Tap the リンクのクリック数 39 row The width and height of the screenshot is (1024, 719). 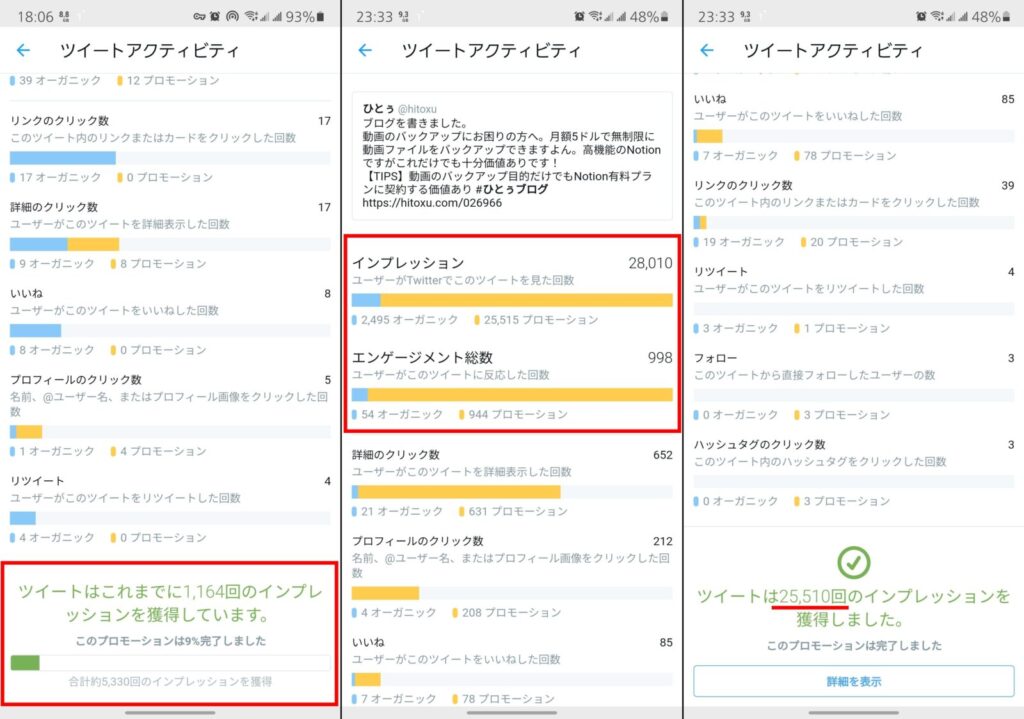(x=854, y=214)
